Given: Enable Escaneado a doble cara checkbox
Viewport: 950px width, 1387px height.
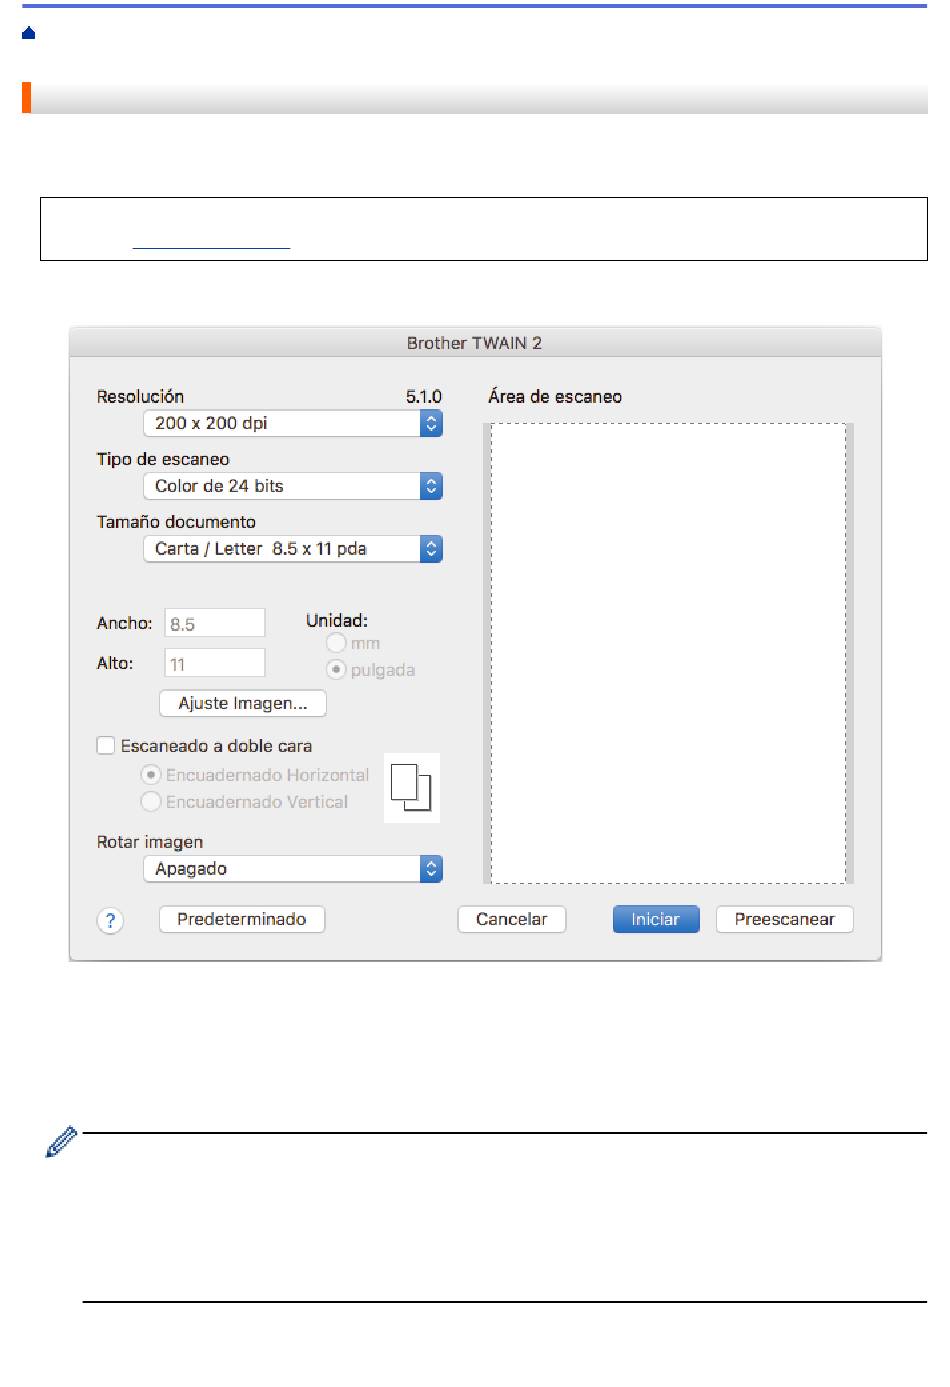Looking at the screenshot, I should click(106, 745).
